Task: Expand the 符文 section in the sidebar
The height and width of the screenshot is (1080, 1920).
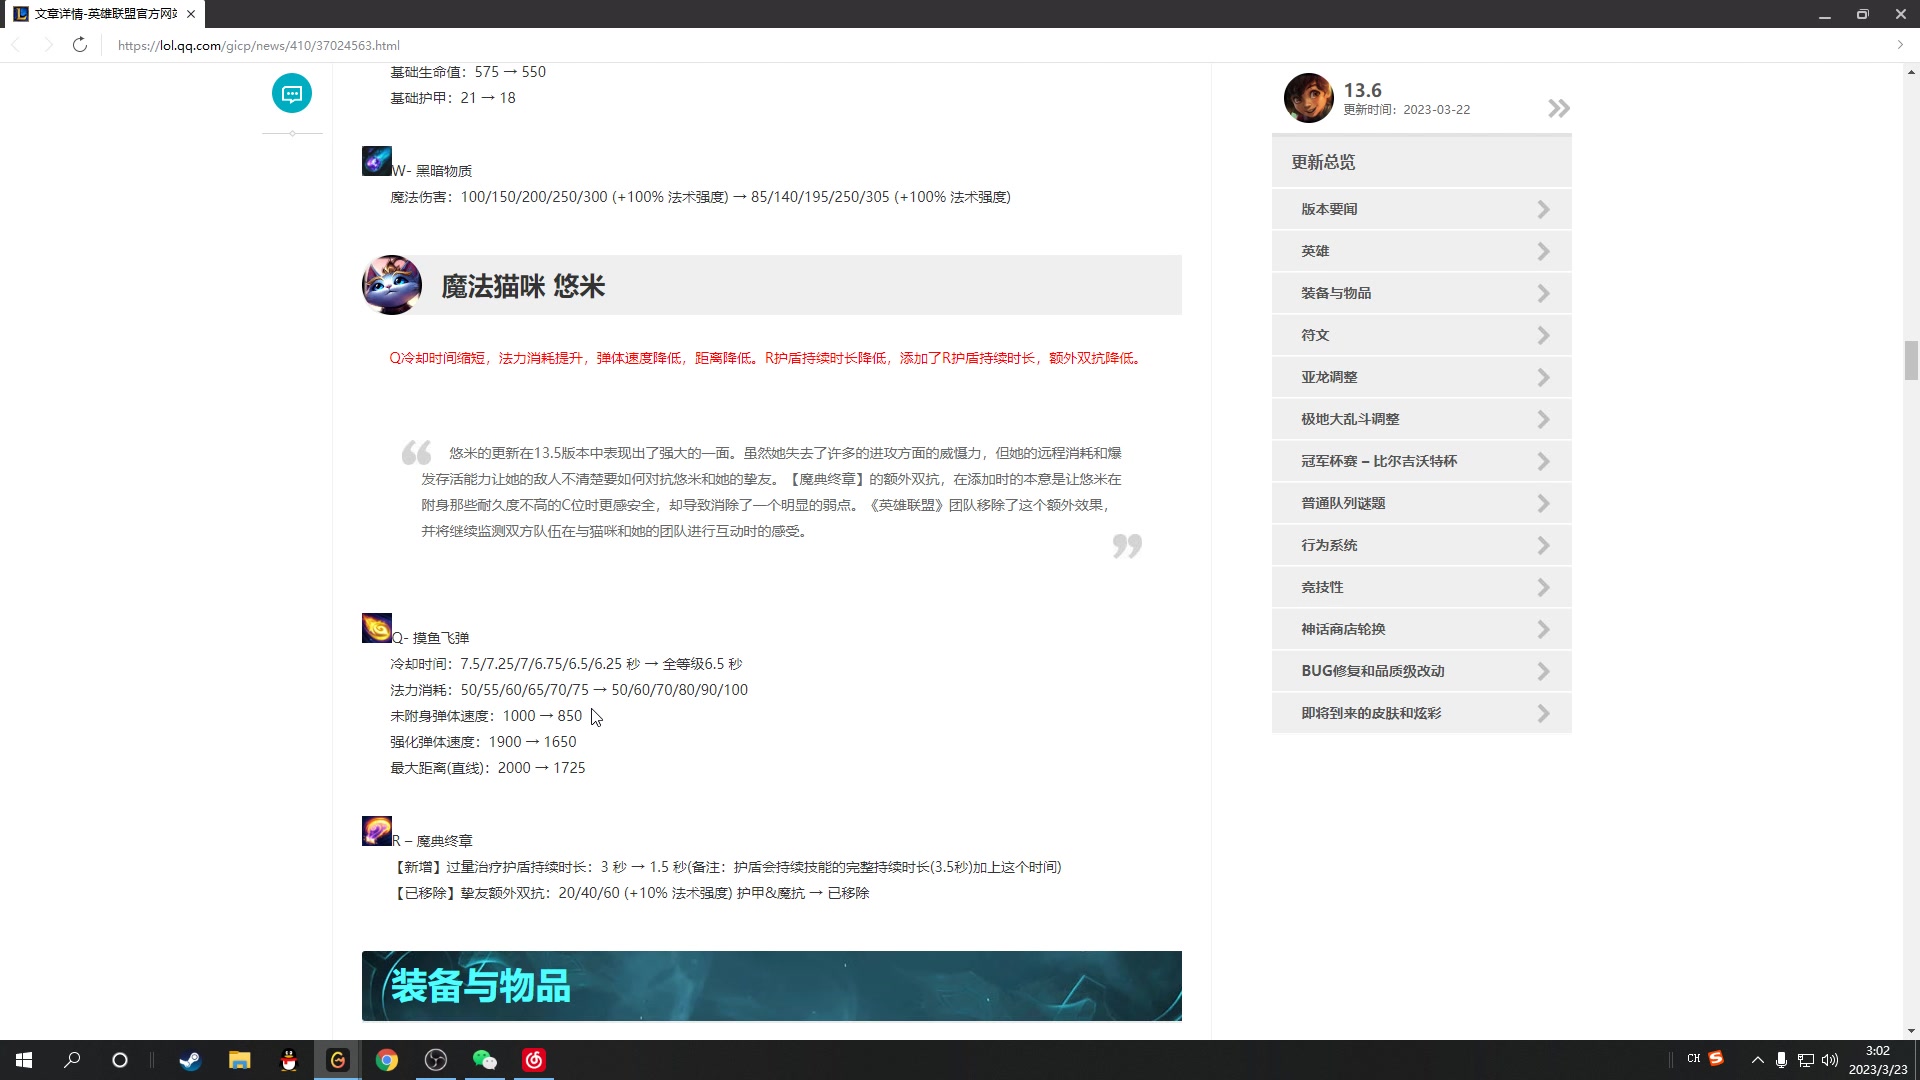Action: coord(1421,335)
